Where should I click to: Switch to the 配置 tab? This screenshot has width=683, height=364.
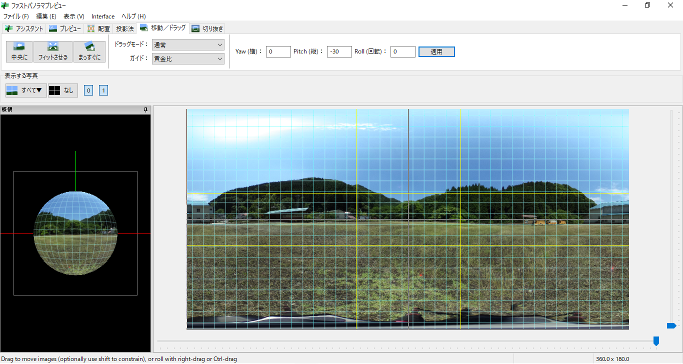[99, 29]
